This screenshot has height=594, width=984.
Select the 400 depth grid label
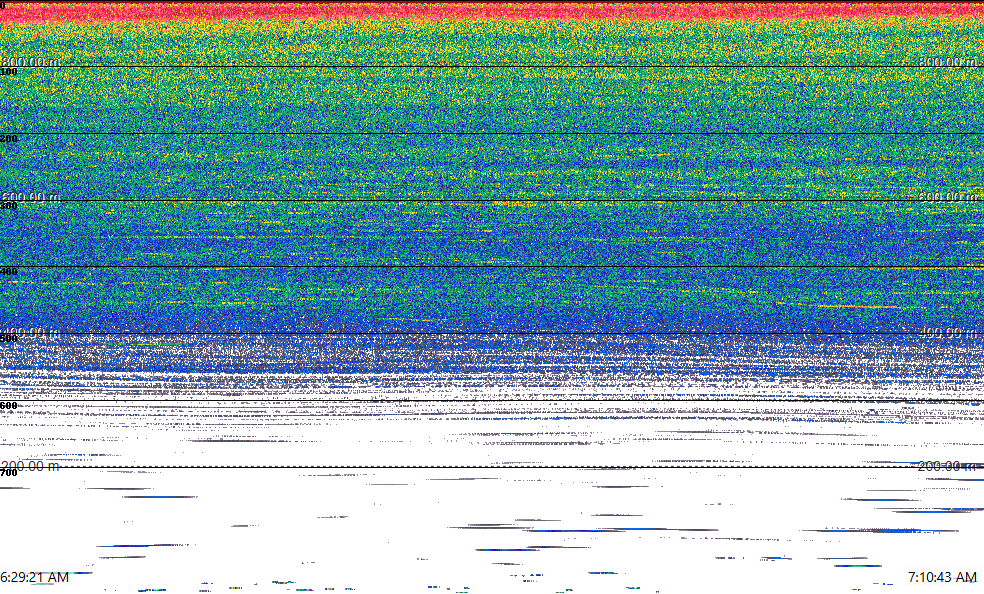tap(9, 272)
